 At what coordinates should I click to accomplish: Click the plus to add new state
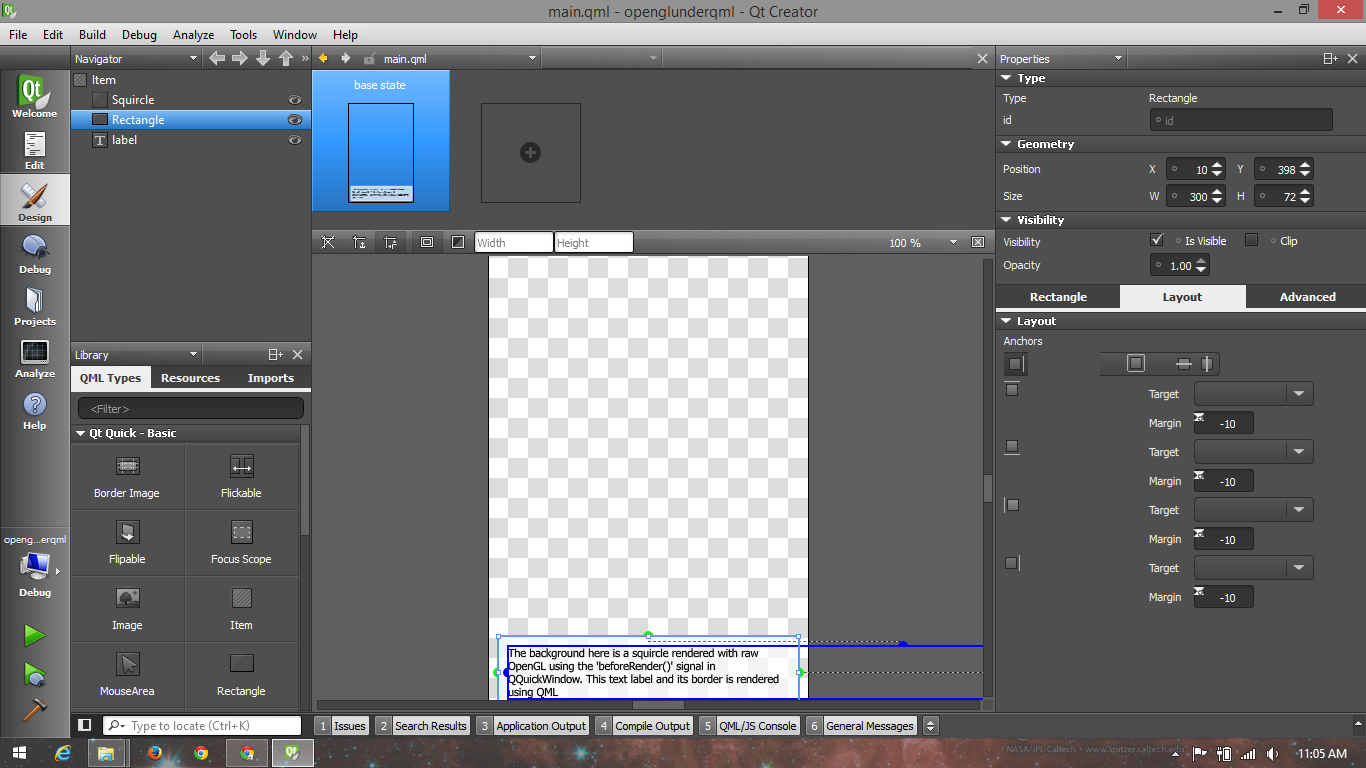coord(531,153)
